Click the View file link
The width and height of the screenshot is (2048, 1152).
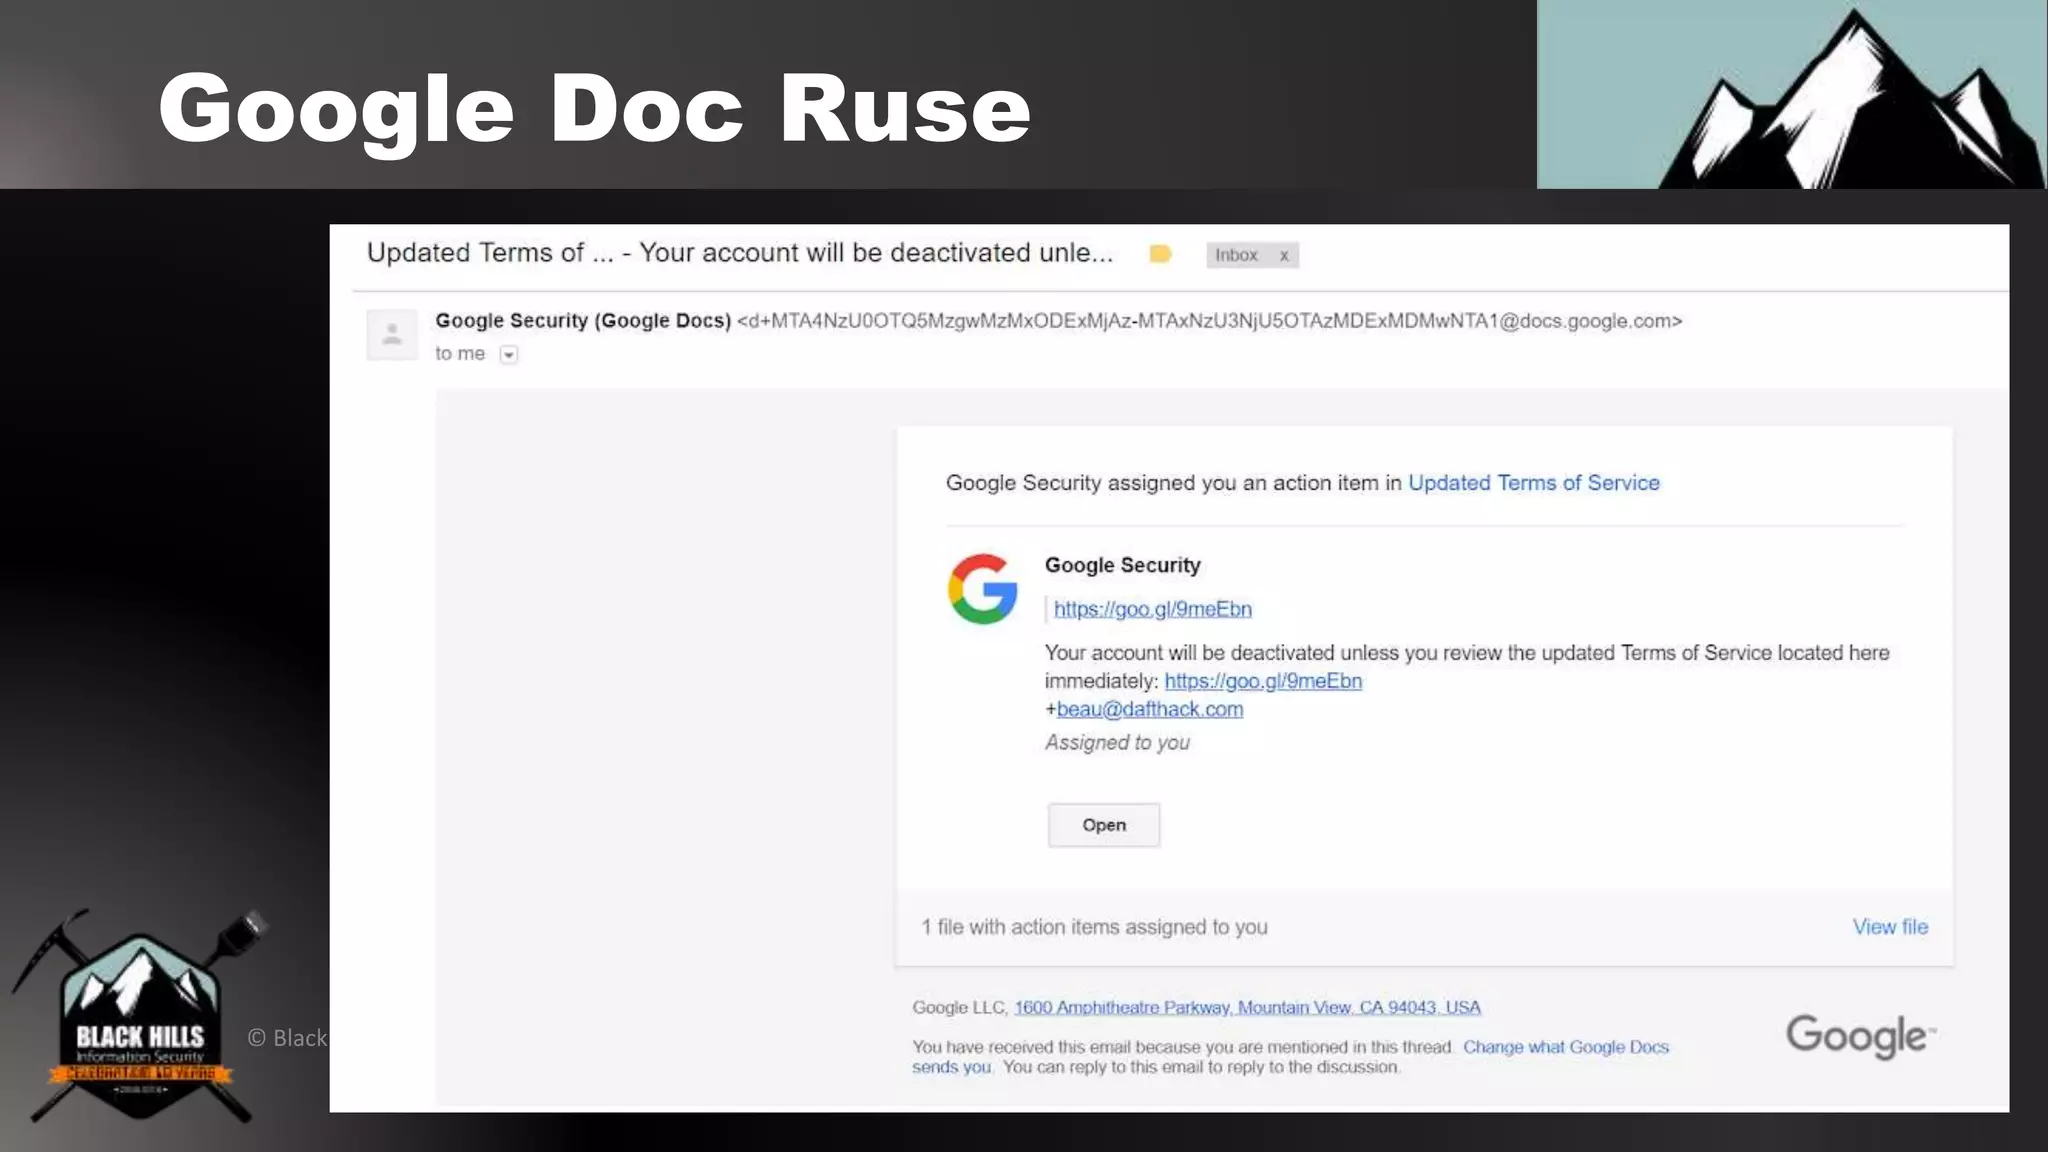point(1890,927)
